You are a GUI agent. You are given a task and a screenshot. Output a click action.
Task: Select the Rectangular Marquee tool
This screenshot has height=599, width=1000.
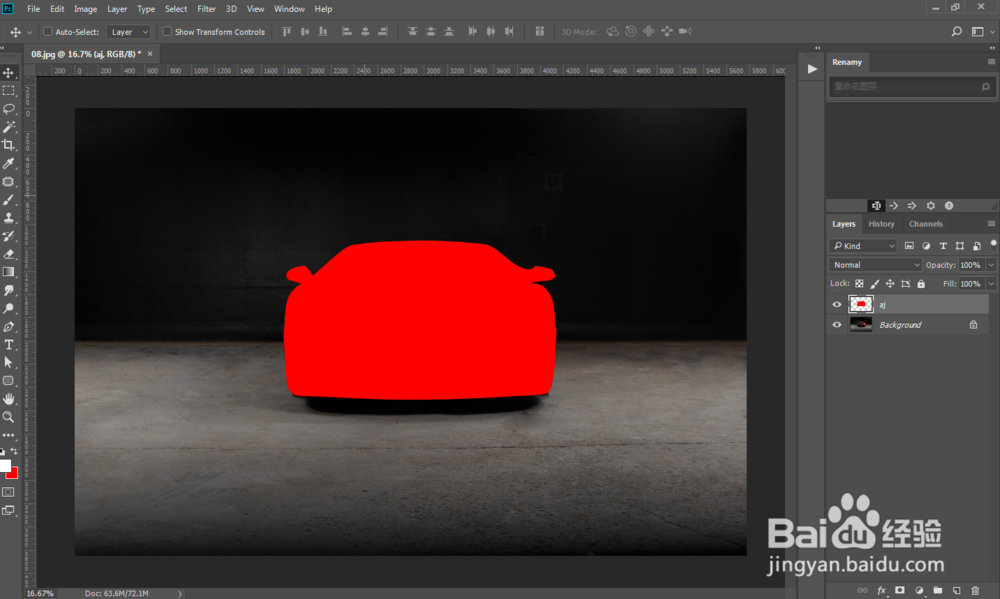coord(8,91)
